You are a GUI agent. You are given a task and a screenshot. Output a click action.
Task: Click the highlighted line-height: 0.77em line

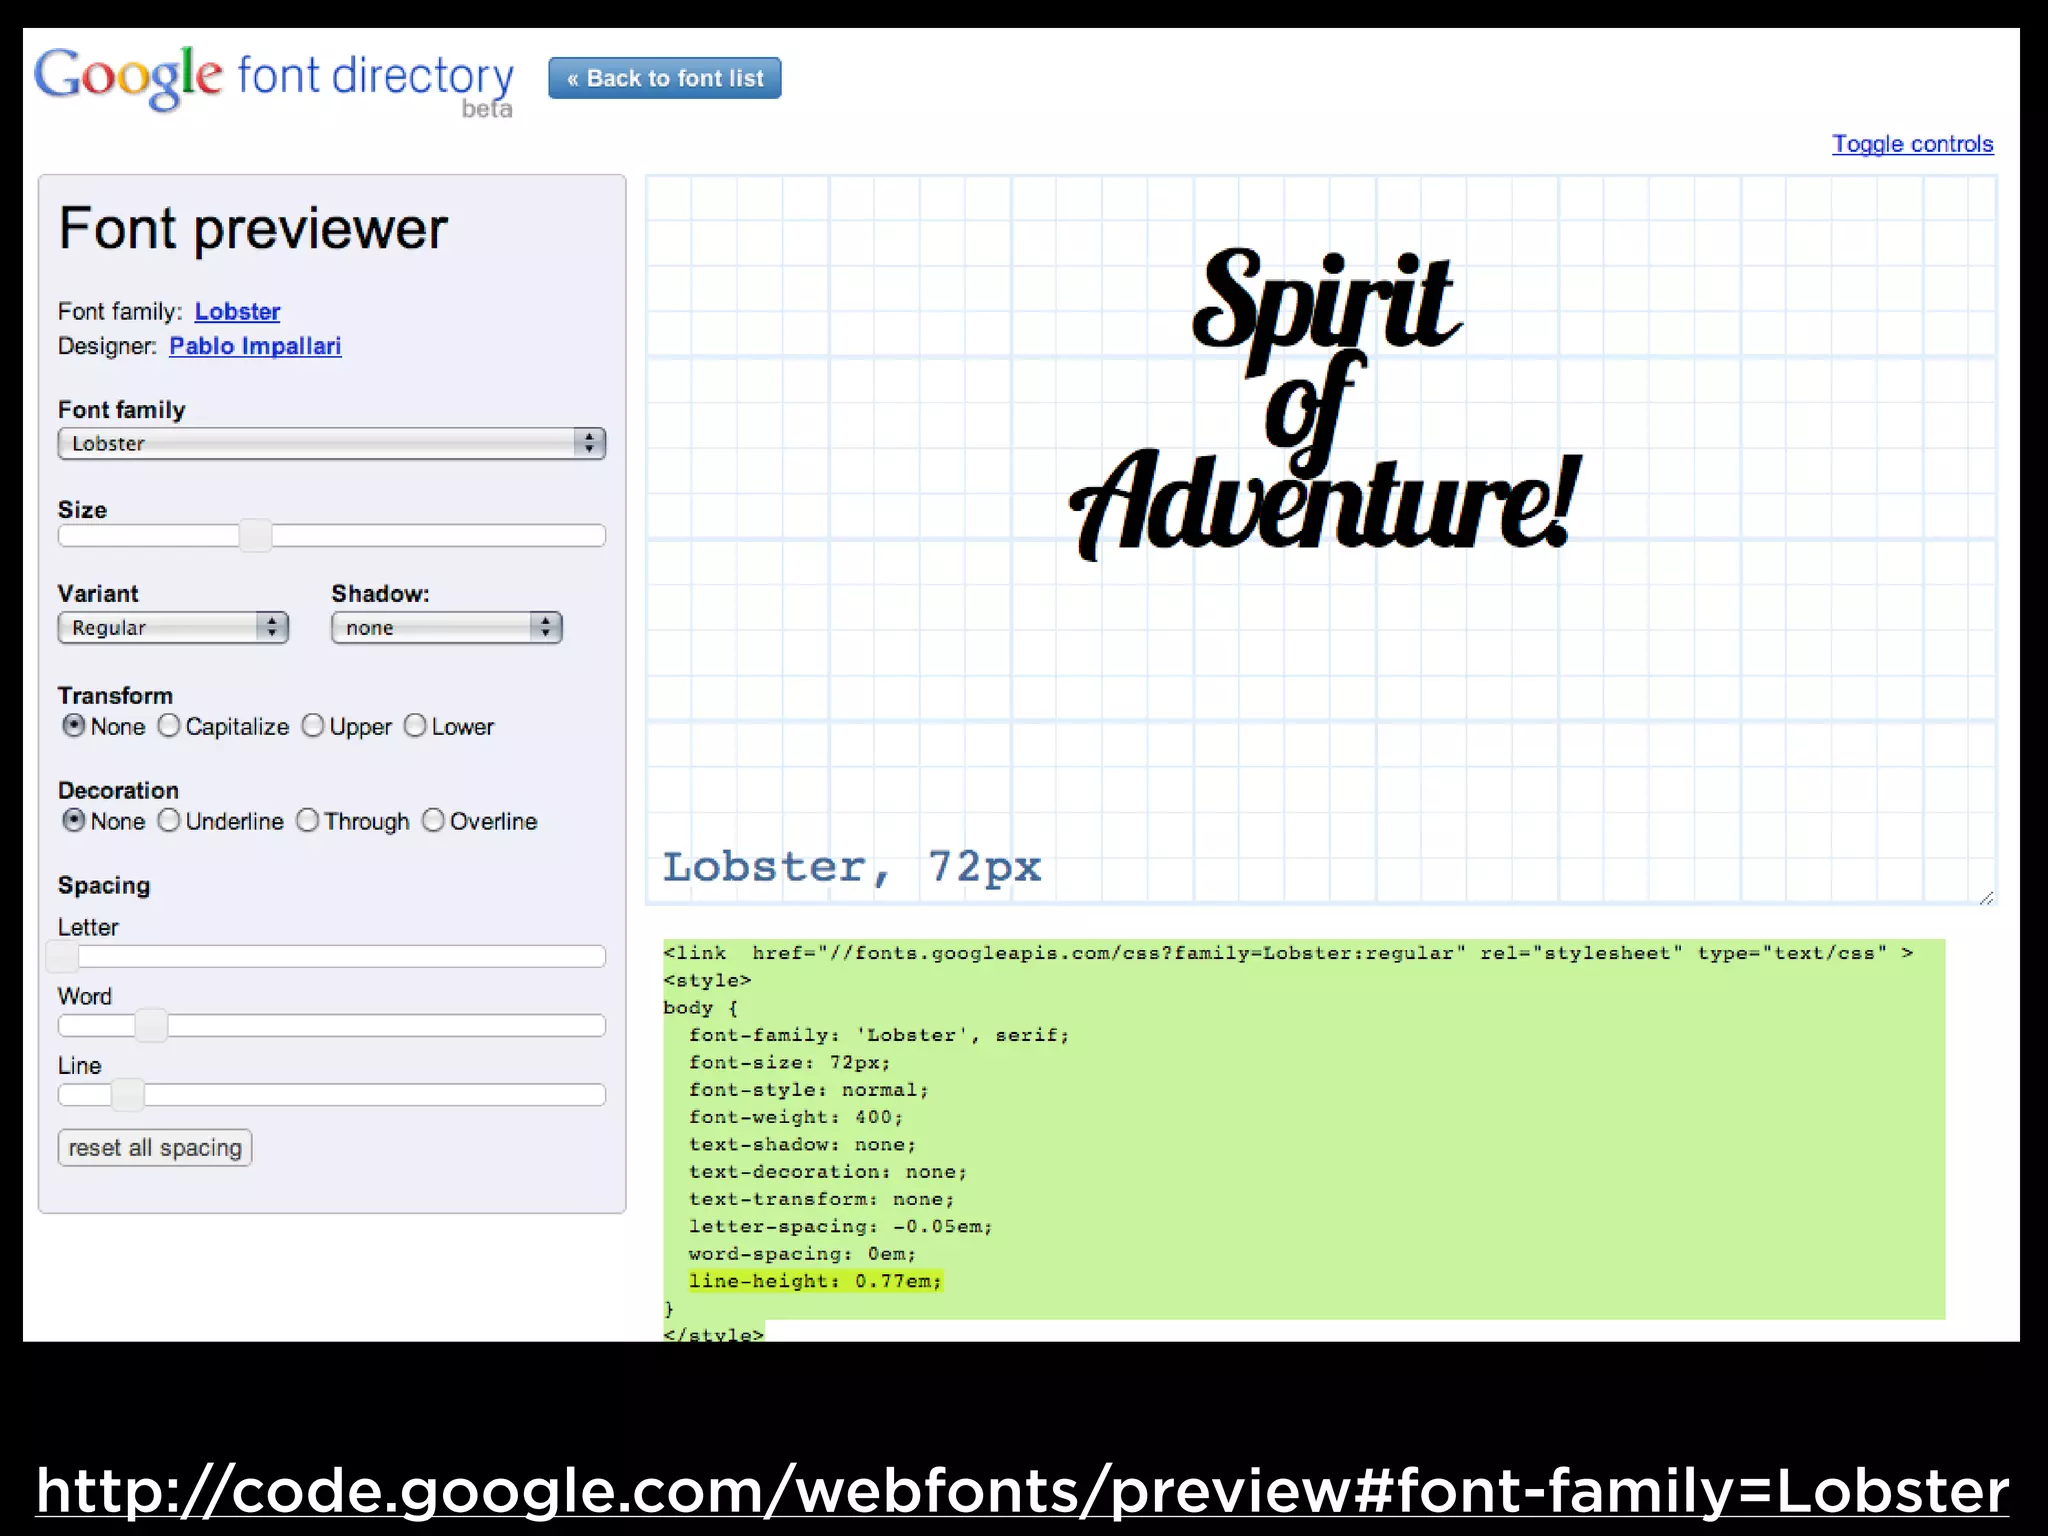pyautogui.click(x=815, y=1281)
